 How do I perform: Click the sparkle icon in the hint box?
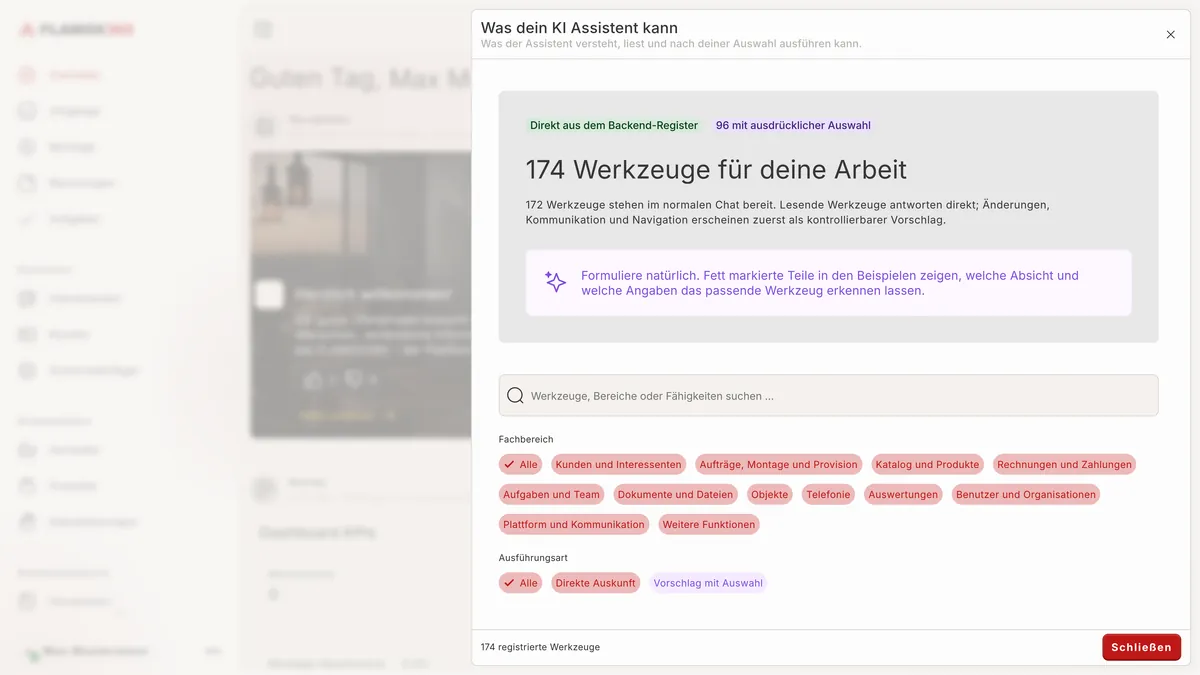click(x=555, y=282)
